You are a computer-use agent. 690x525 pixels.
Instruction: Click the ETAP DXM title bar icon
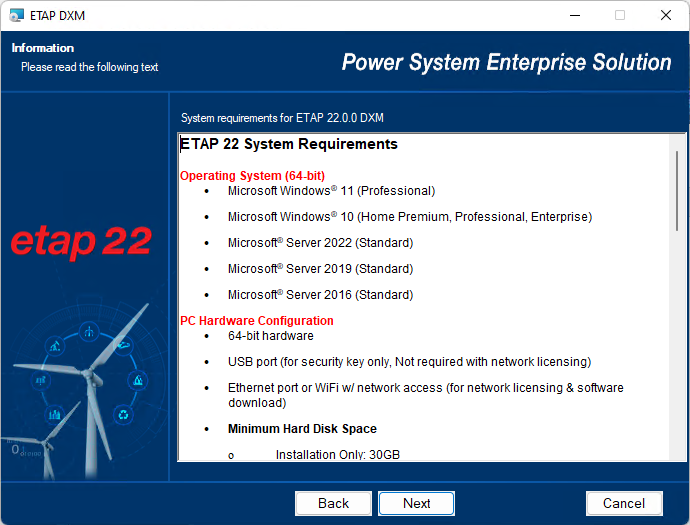point(16,15)
